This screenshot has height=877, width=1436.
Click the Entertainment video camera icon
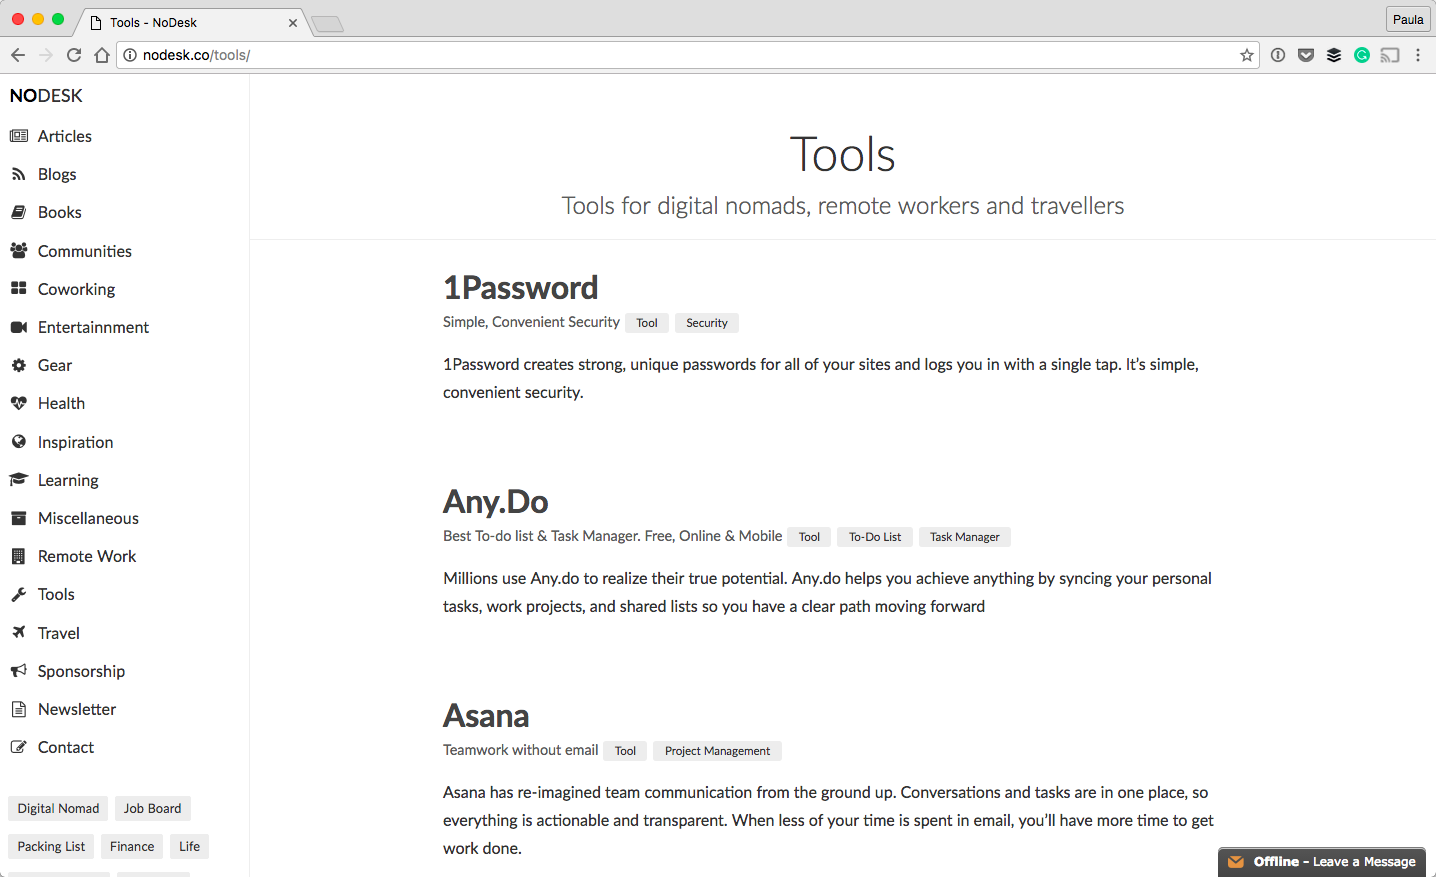click(18, 327)
